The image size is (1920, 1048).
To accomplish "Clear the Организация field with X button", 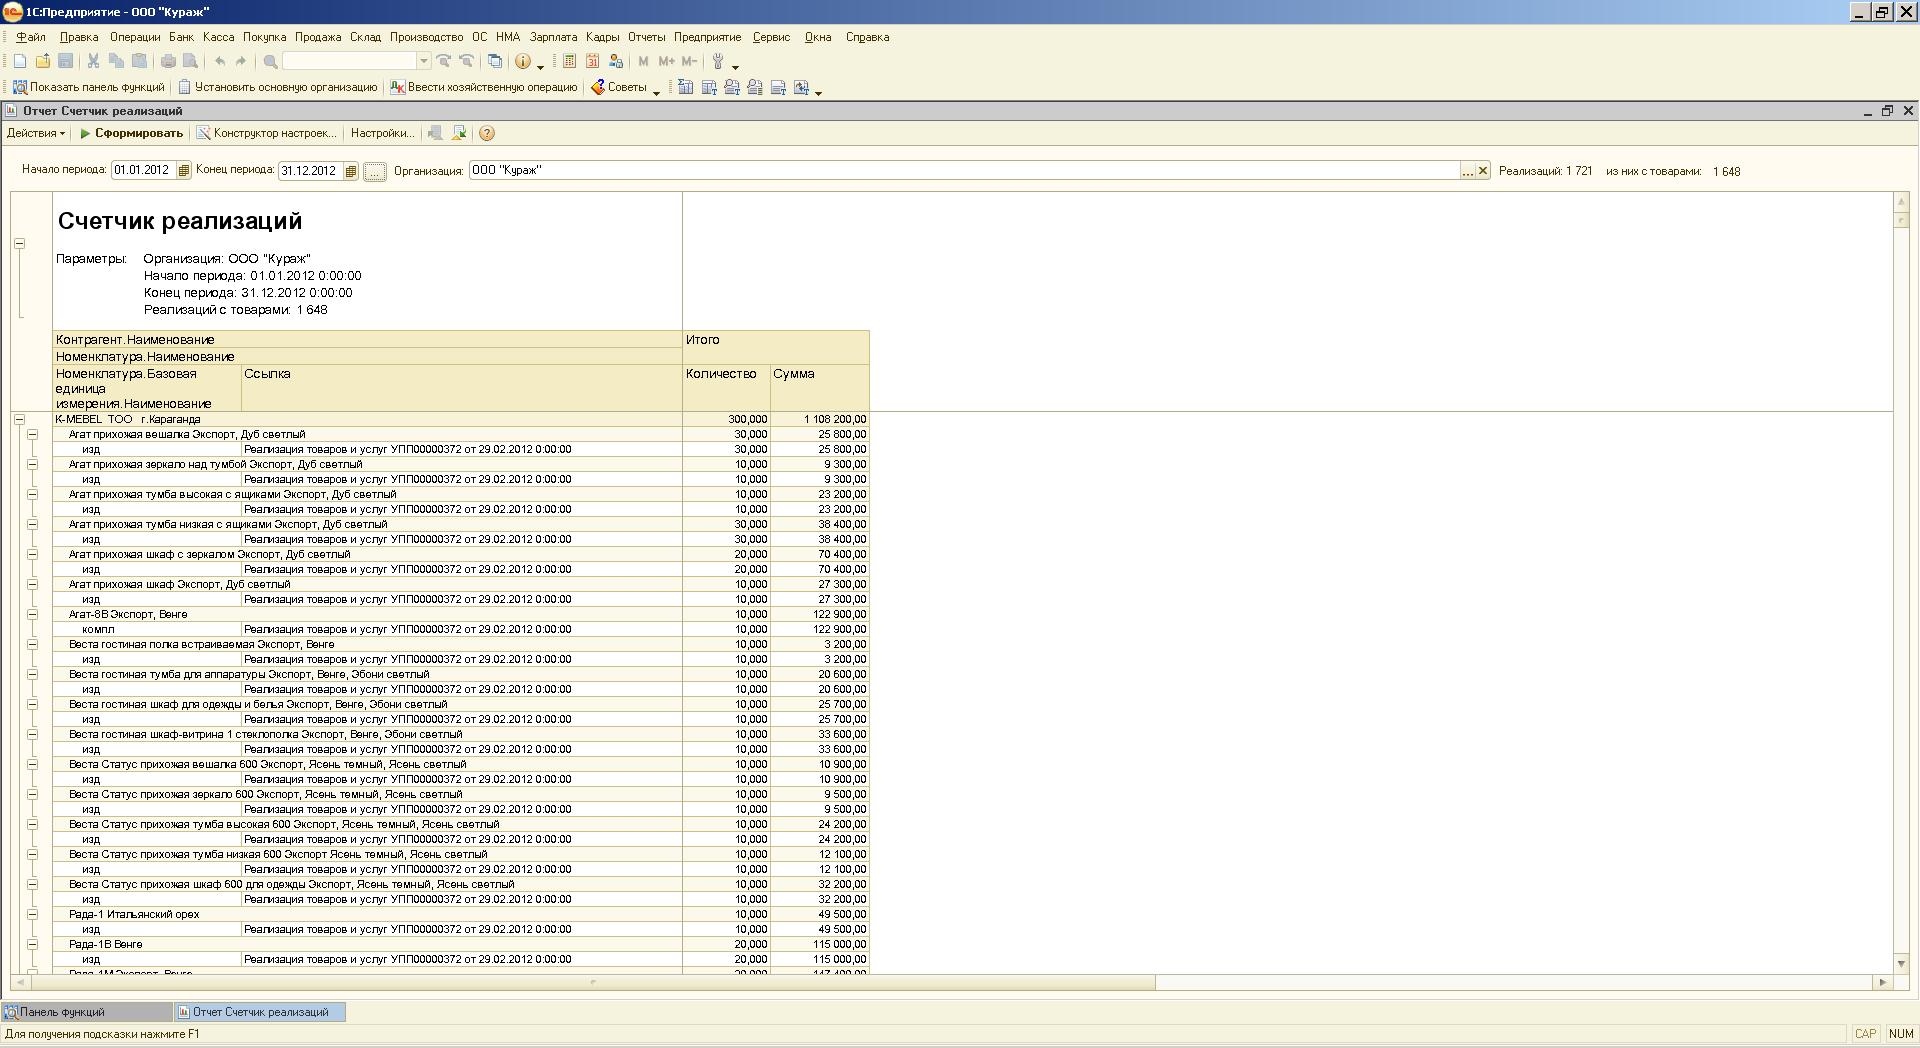I will [1483, 171].
